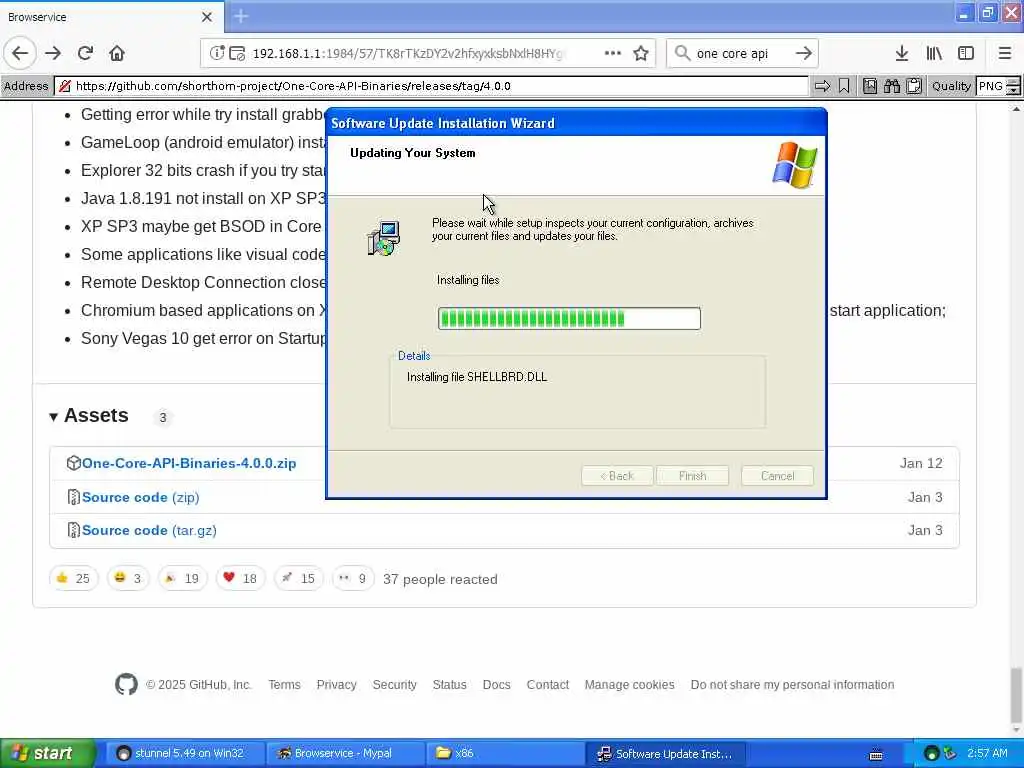Click the party reaction with 19
Image resolution: width=1024 pixels, height=768 pixels.
click(x=182, y=578)
